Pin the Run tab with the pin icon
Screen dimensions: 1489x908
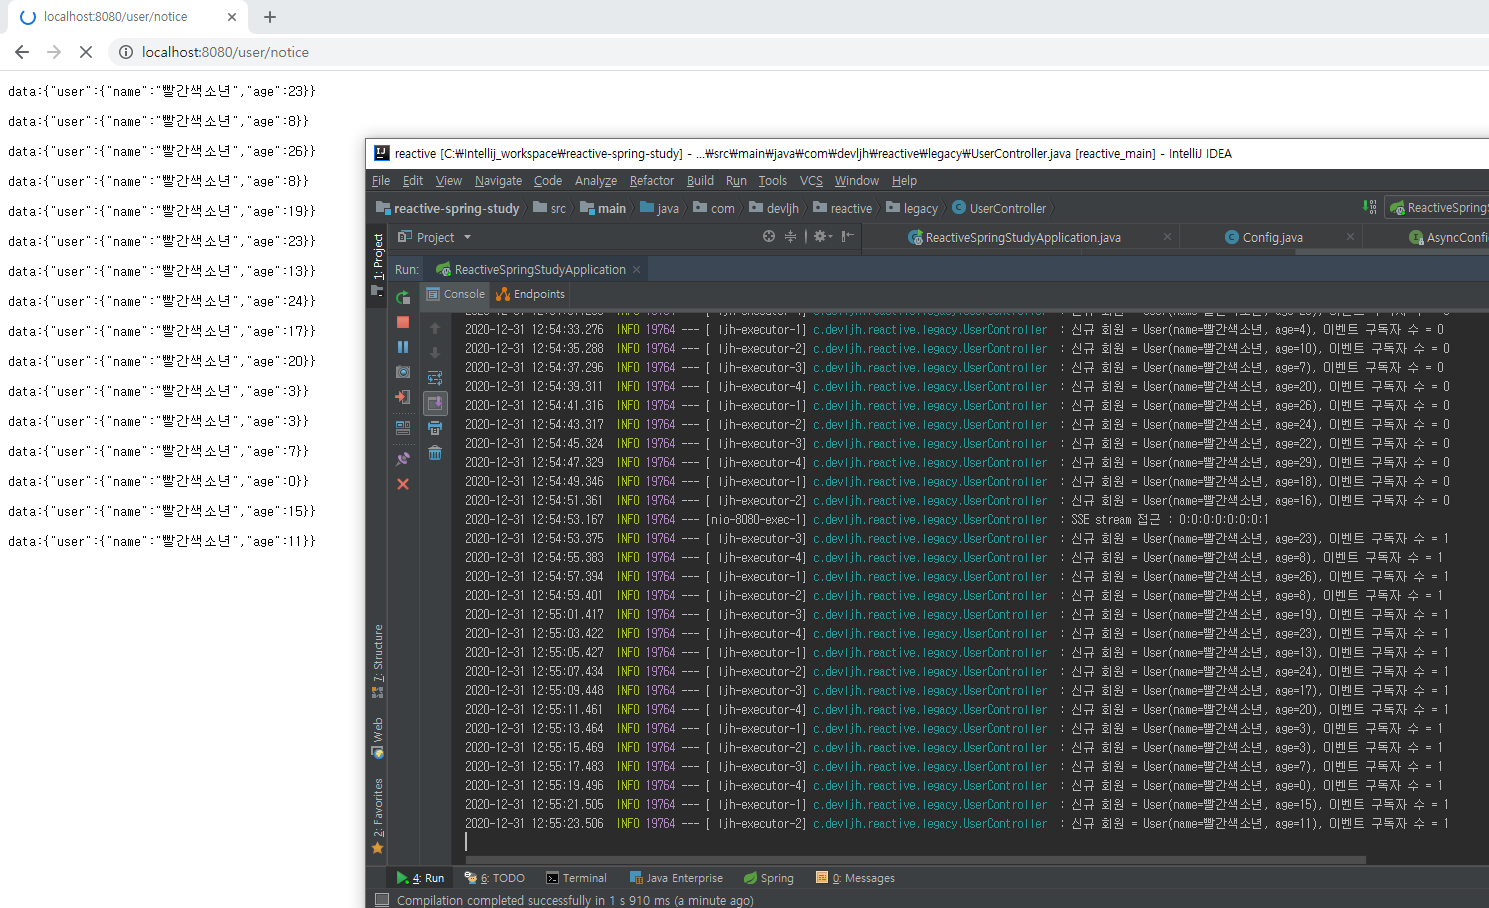[403, 459]
